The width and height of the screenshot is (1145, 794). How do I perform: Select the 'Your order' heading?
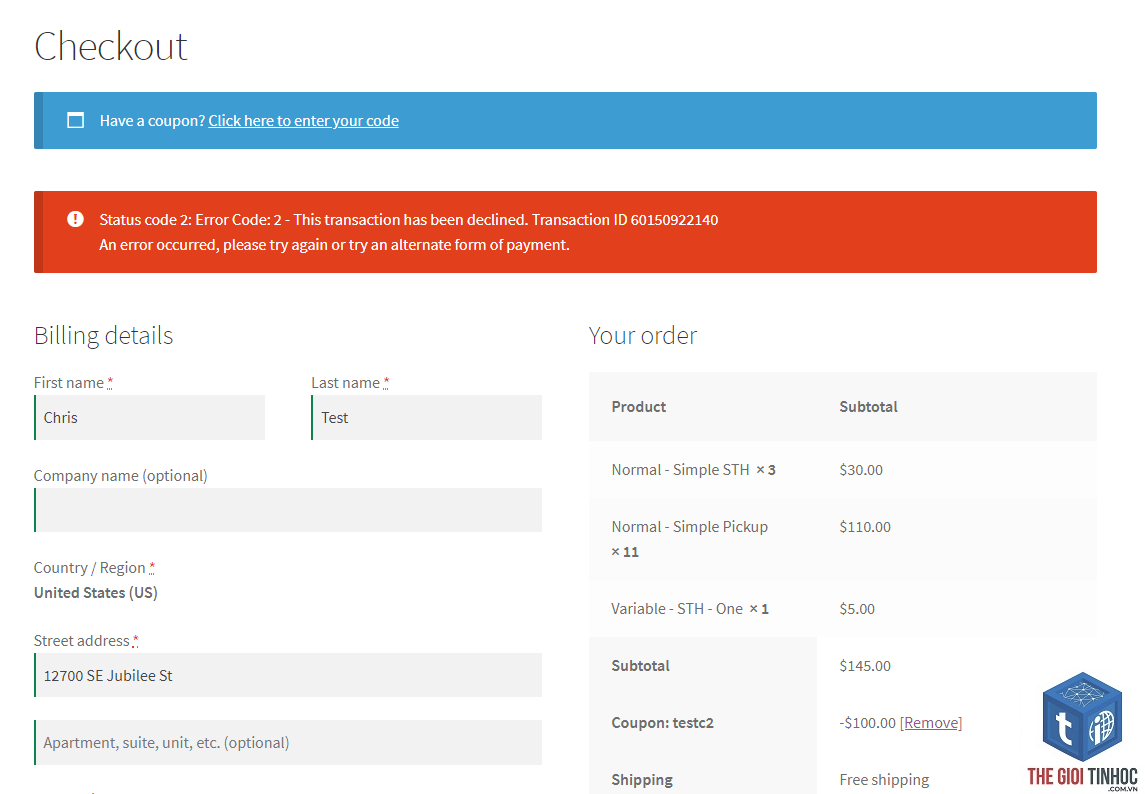(x=643, y=335)
